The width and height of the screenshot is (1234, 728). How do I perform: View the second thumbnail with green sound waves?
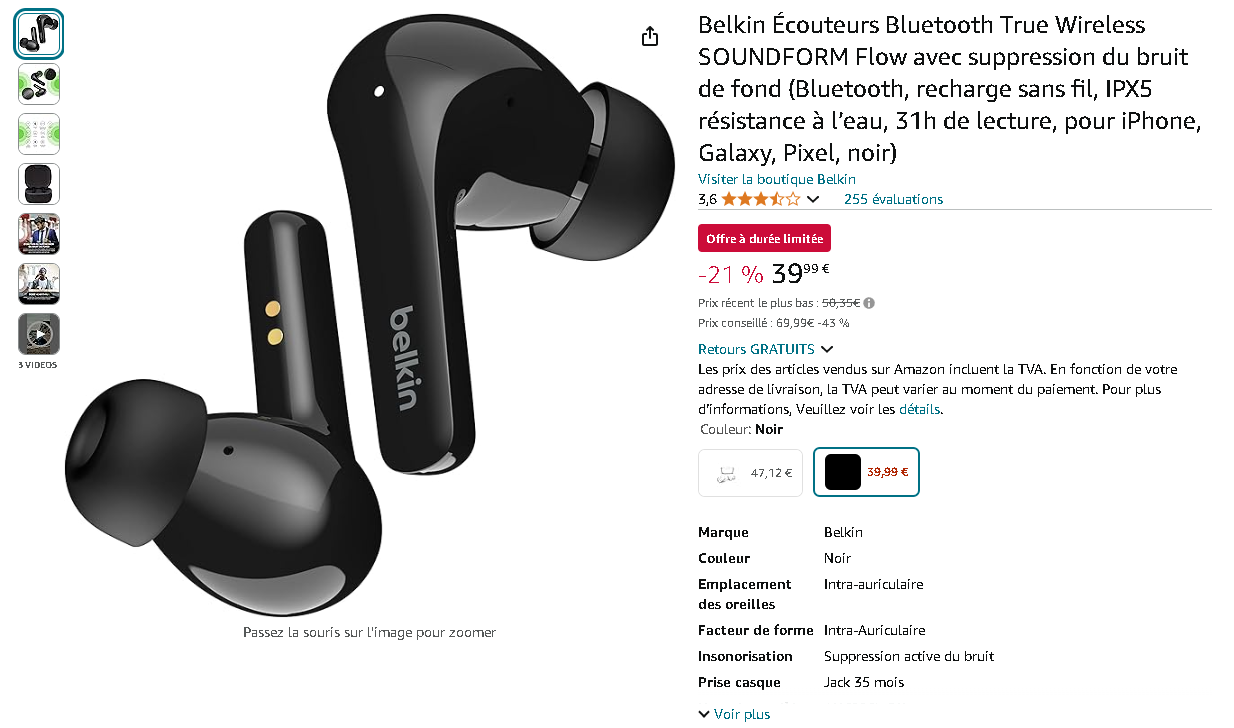(39, 84)
